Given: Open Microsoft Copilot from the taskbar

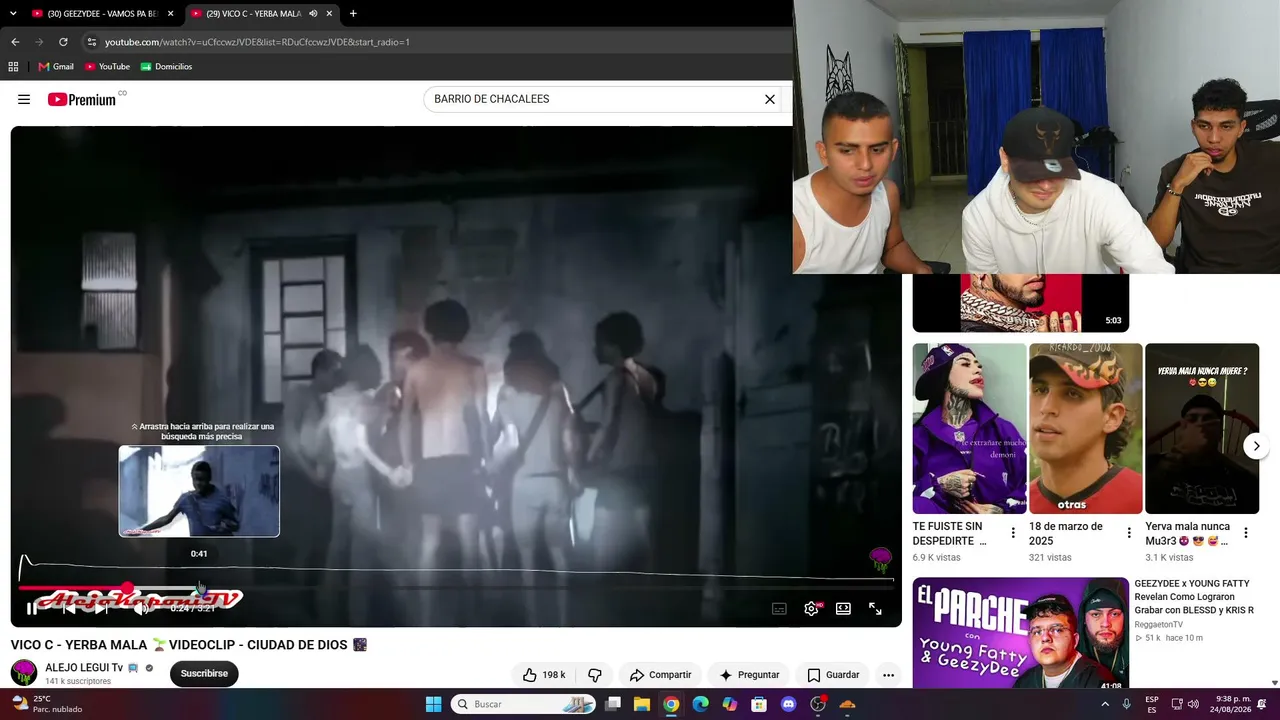Looking at the screenshot, I should click(730, 704).
